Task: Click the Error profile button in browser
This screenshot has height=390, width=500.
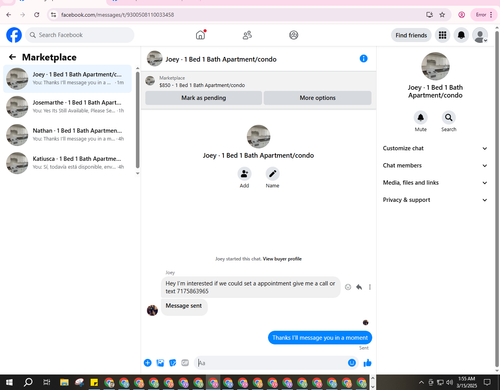Action: [x=481, y=15]
